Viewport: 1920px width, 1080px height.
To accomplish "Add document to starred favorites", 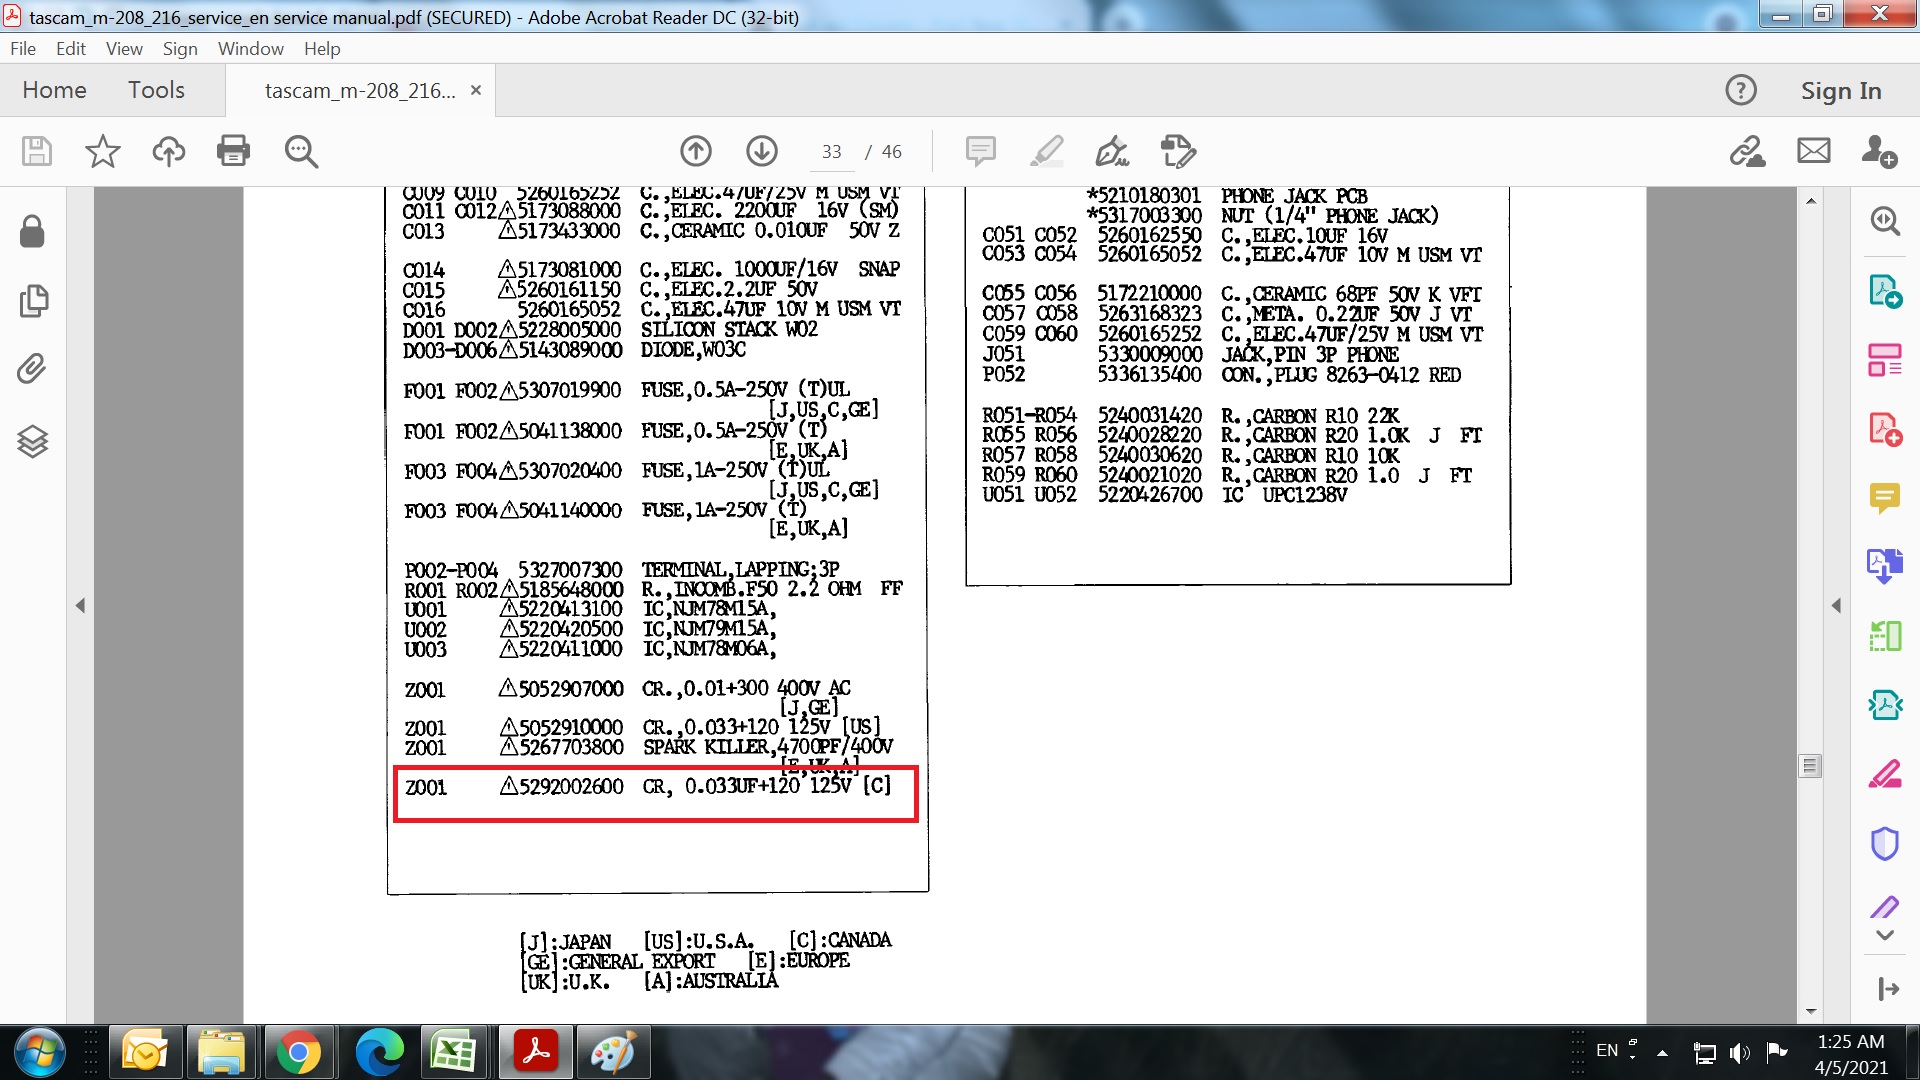I will point(102,151).
